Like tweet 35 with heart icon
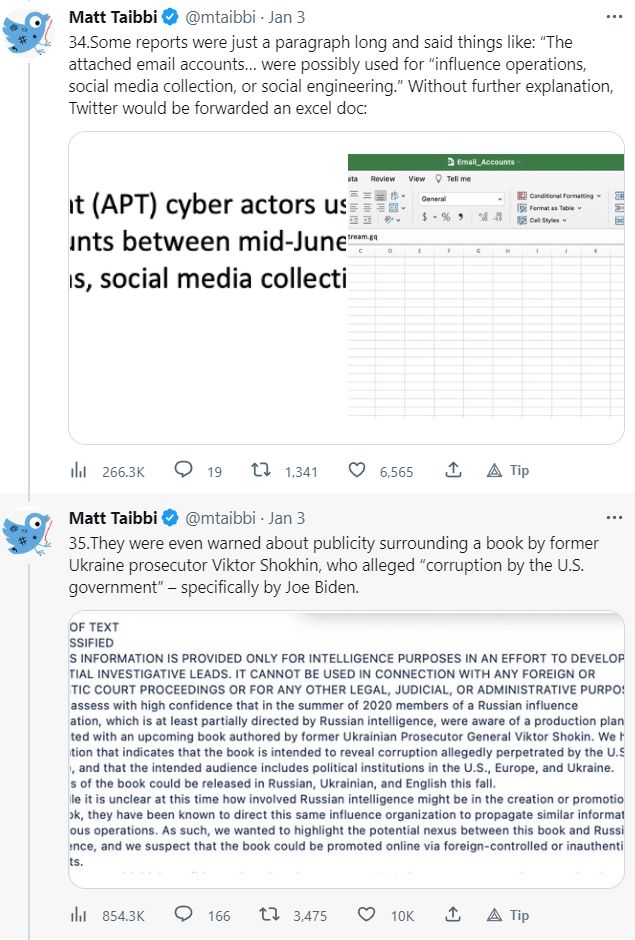The image size is (635, 940). click(366, 915)
